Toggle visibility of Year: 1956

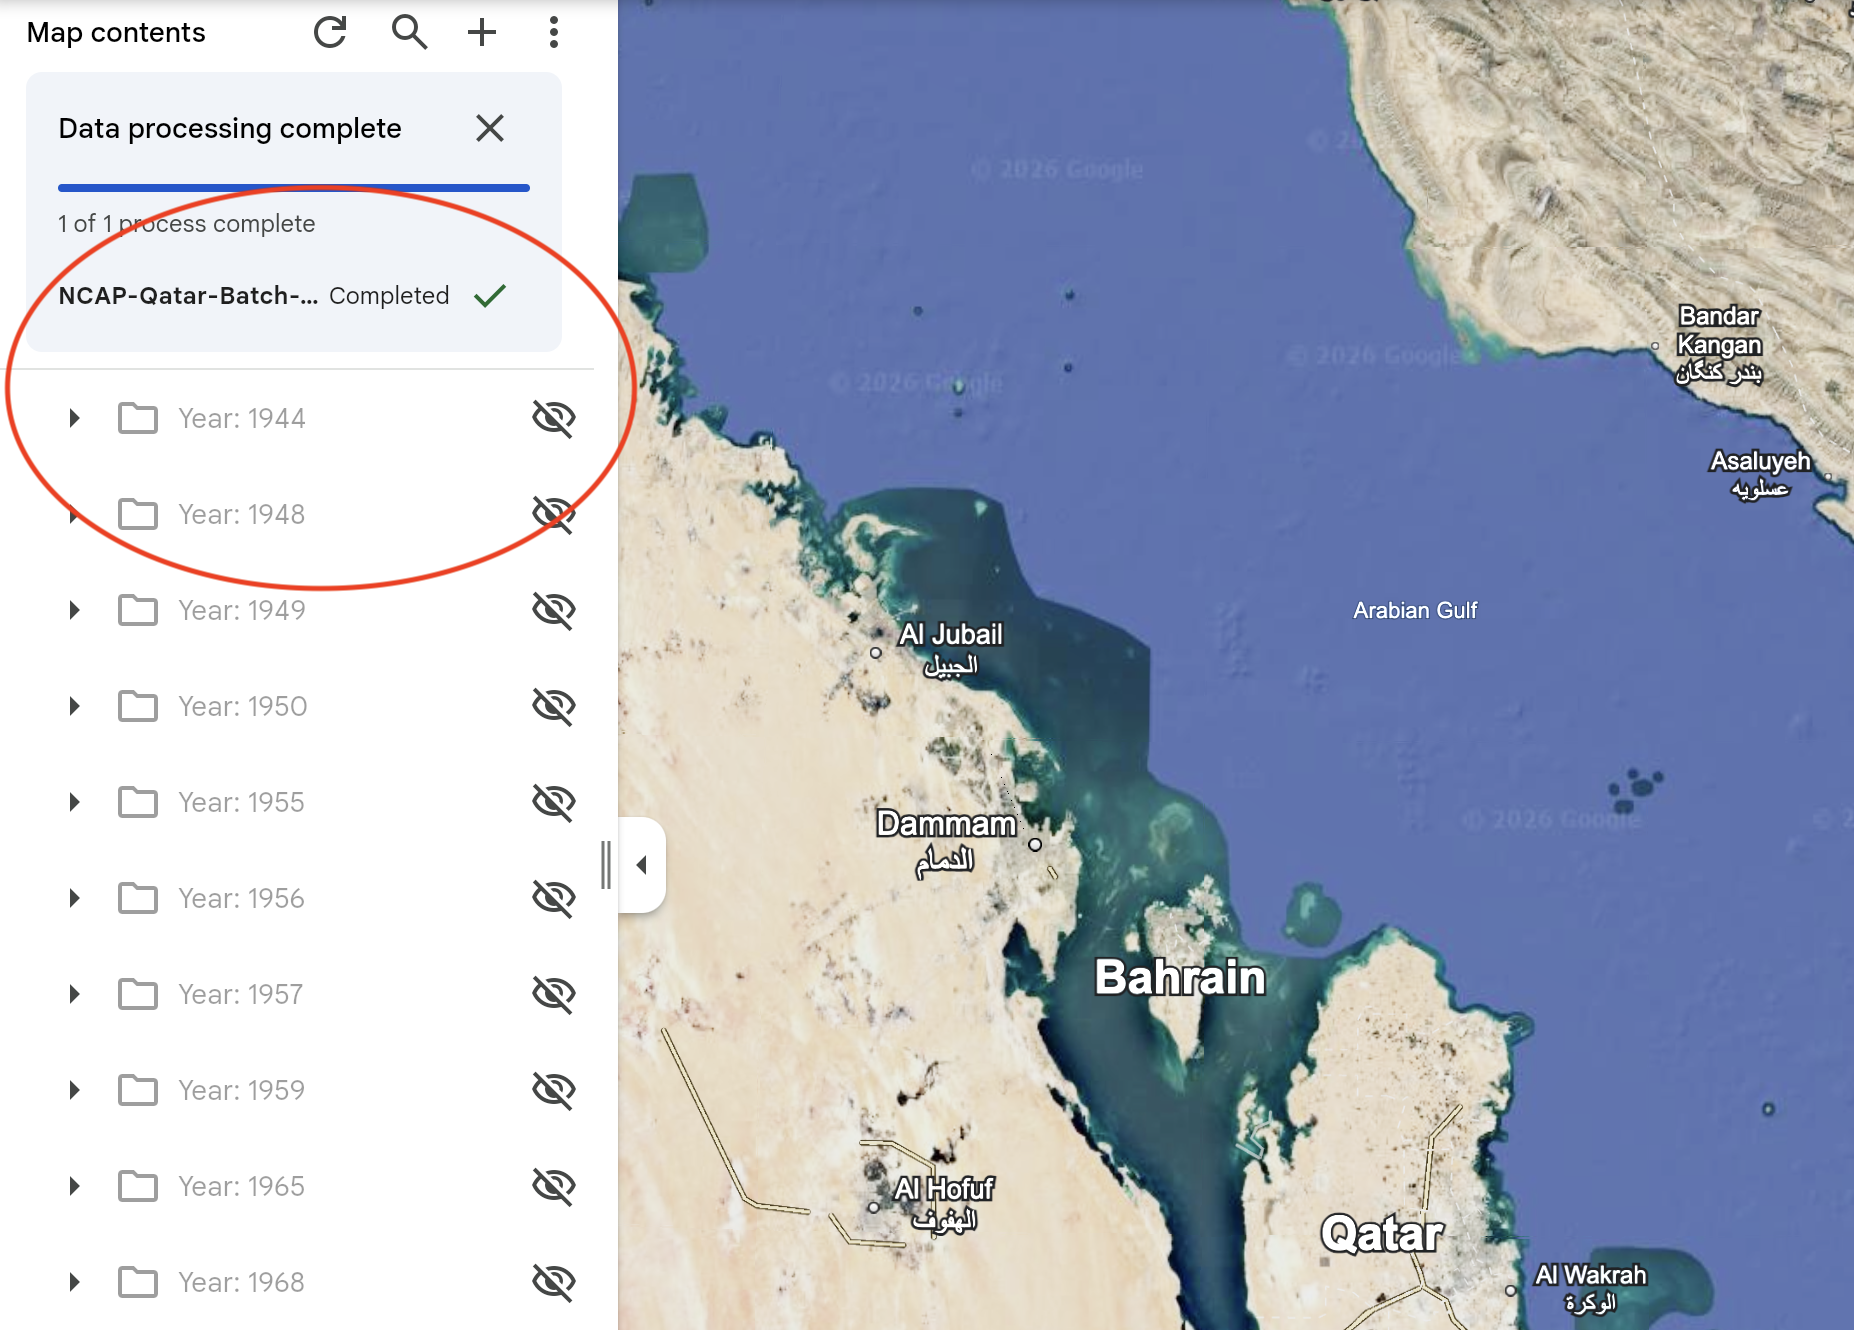pos(553,898)
